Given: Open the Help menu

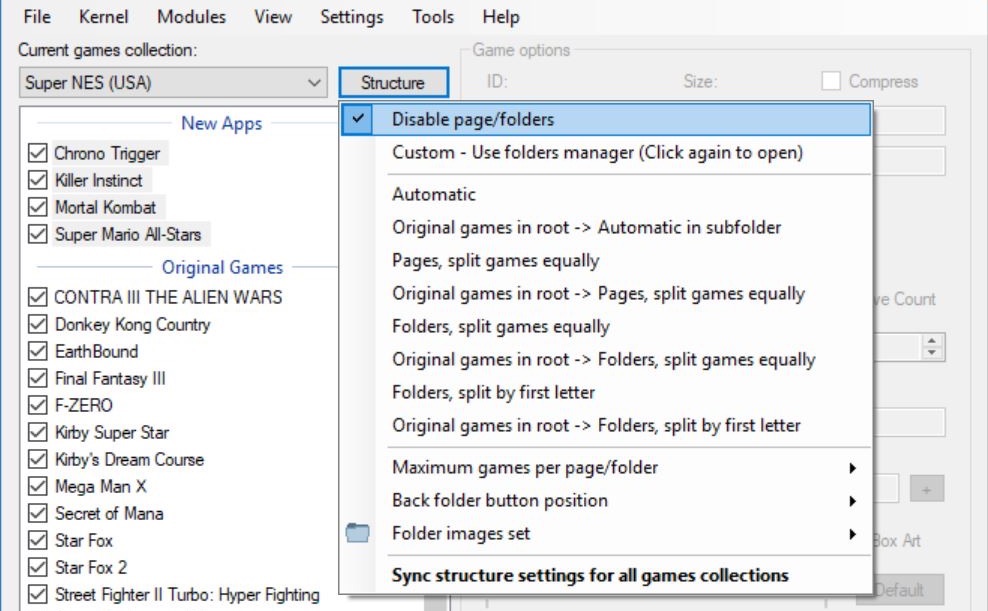Looking at the screenshot, I should 501,16.
